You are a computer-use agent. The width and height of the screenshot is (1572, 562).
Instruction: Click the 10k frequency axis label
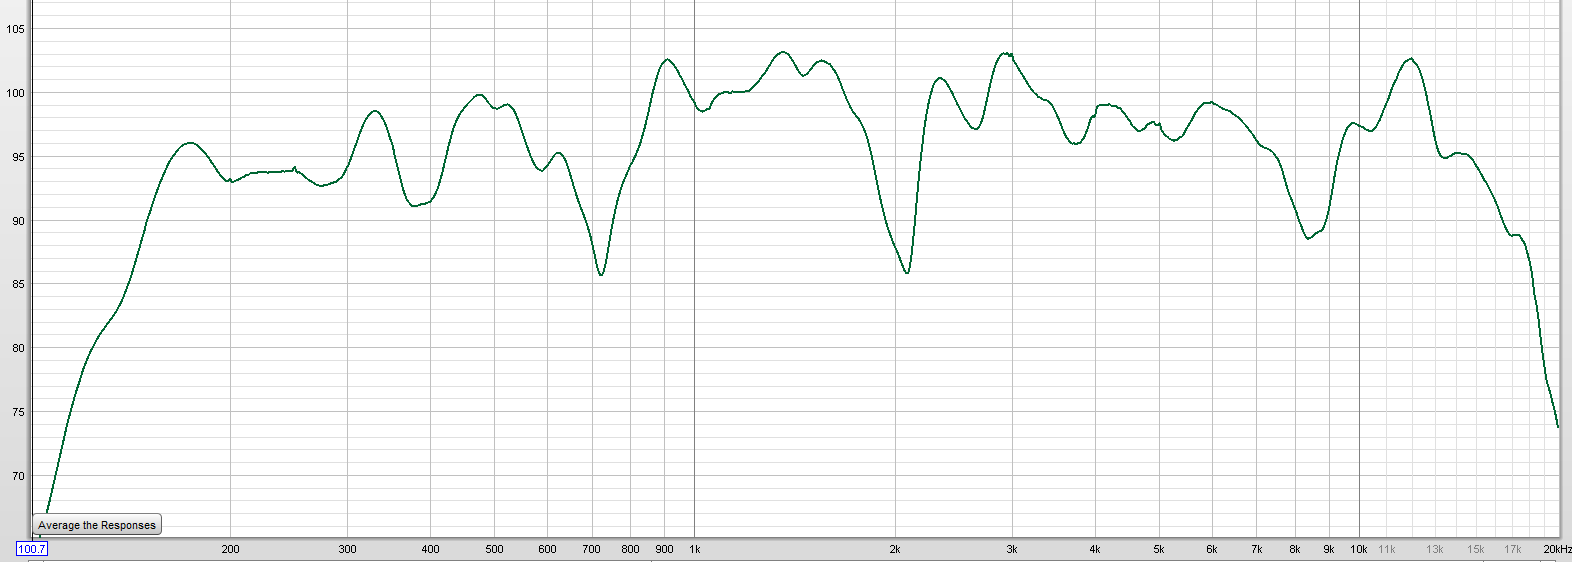point(1359,549)
